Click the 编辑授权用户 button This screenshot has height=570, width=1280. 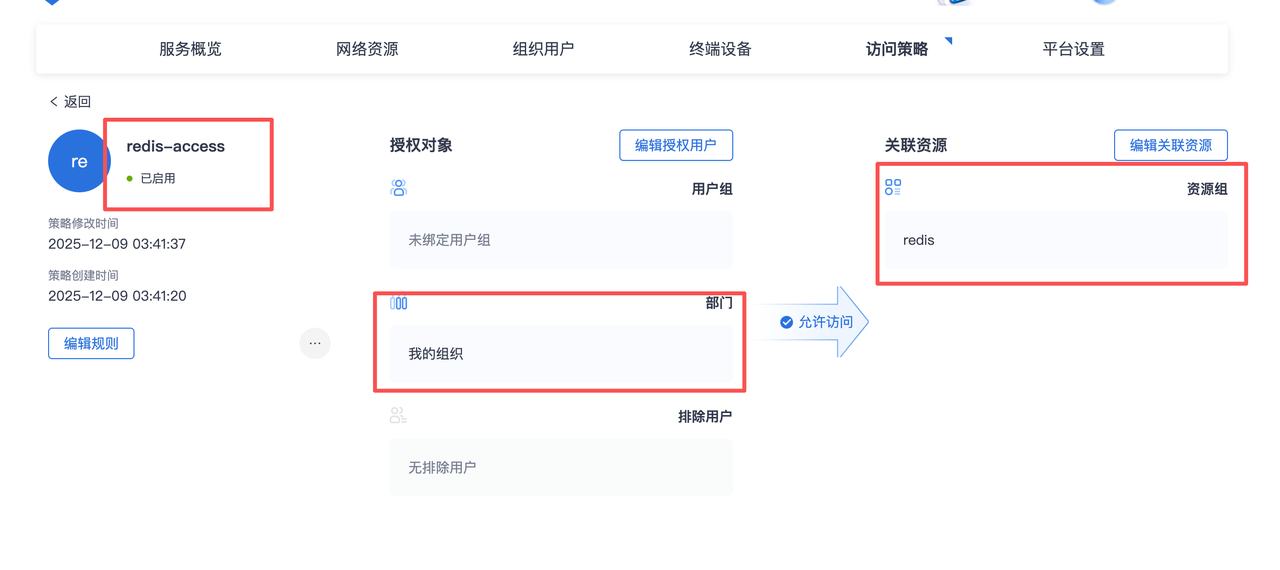[676, 145]
